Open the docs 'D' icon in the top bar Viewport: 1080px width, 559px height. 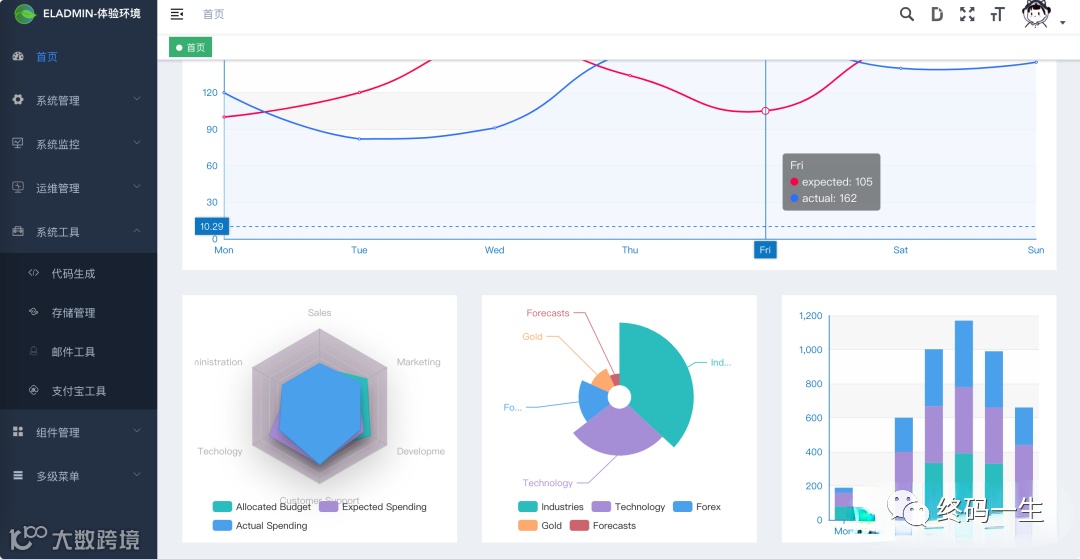click(937, 14)
